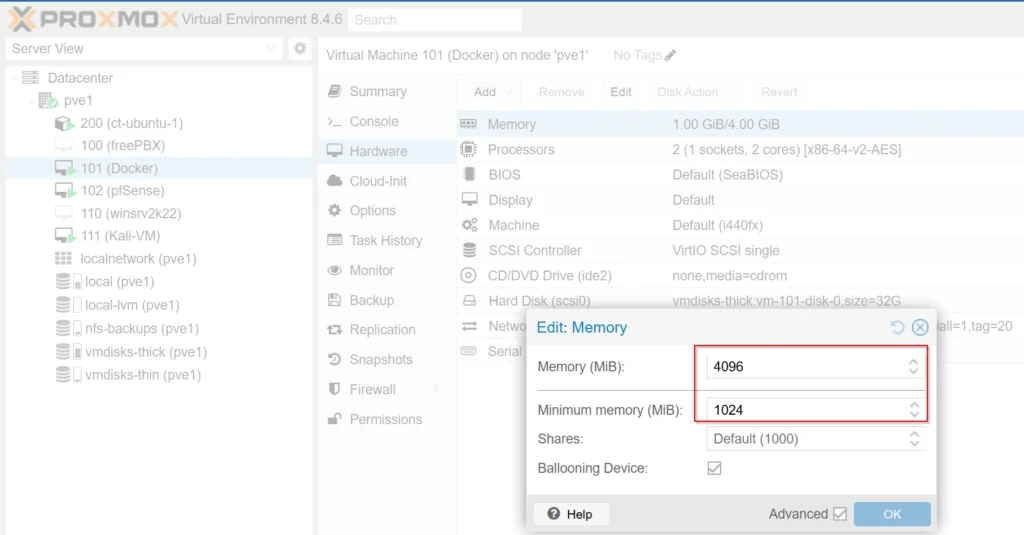
Task: Click the Remove toolbar button
Action: coord(561,92)
